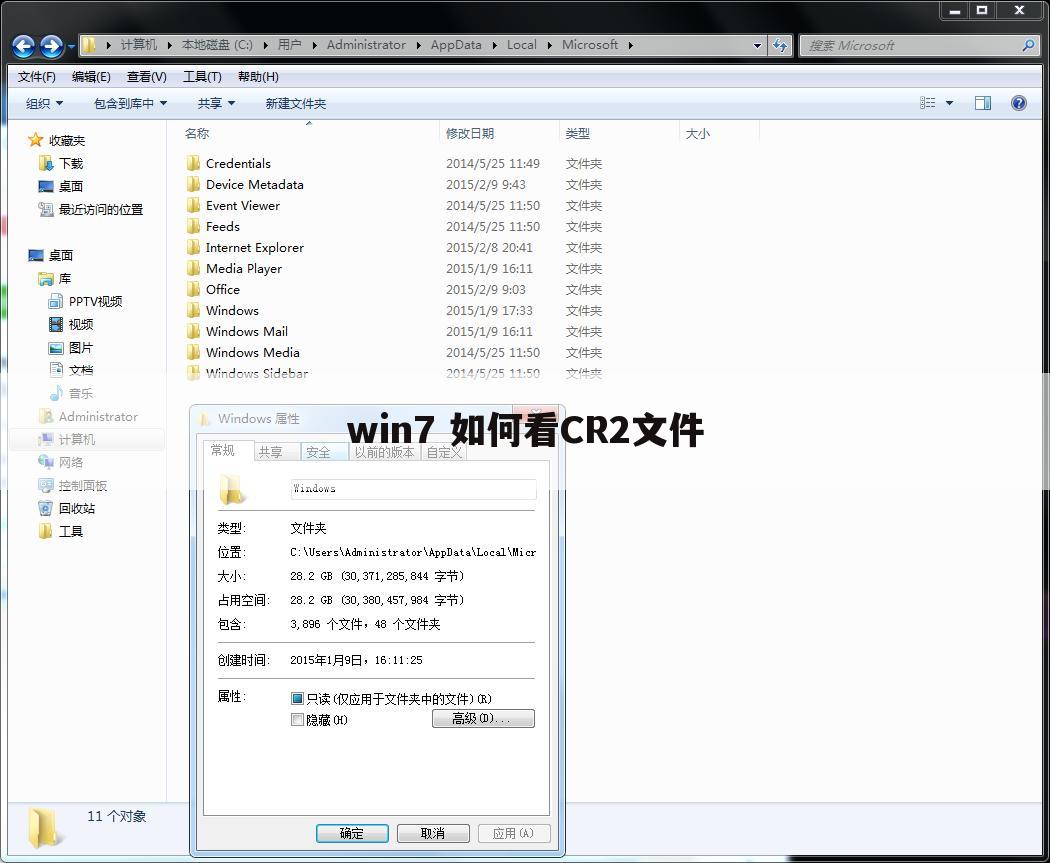Open Recent Places (最近访问的位置)

[x=90, y=210]
